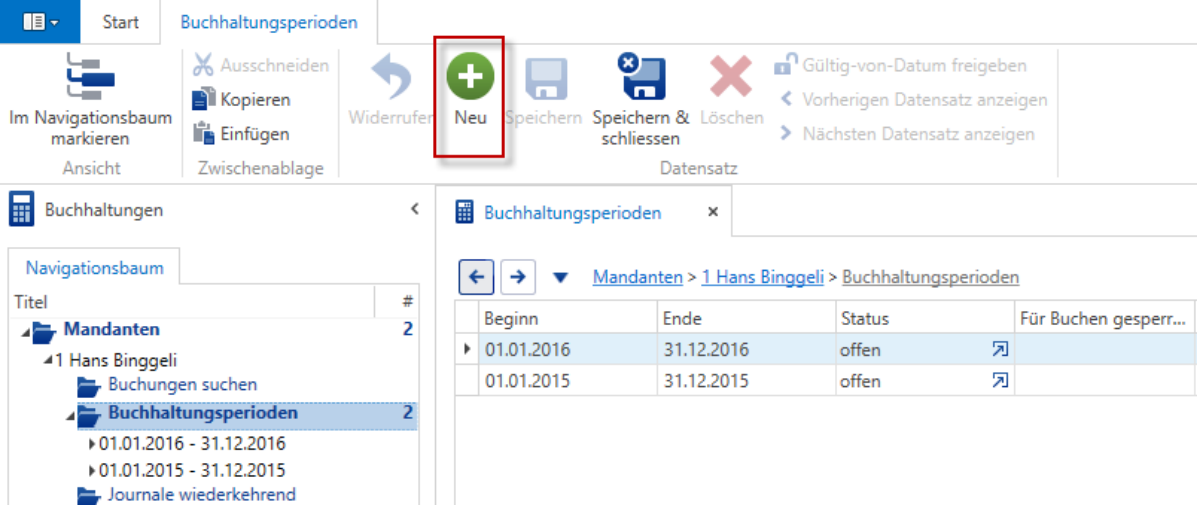Navigate back with left arrow button
Screen dimensions: 1197x505
coord(476,277)
